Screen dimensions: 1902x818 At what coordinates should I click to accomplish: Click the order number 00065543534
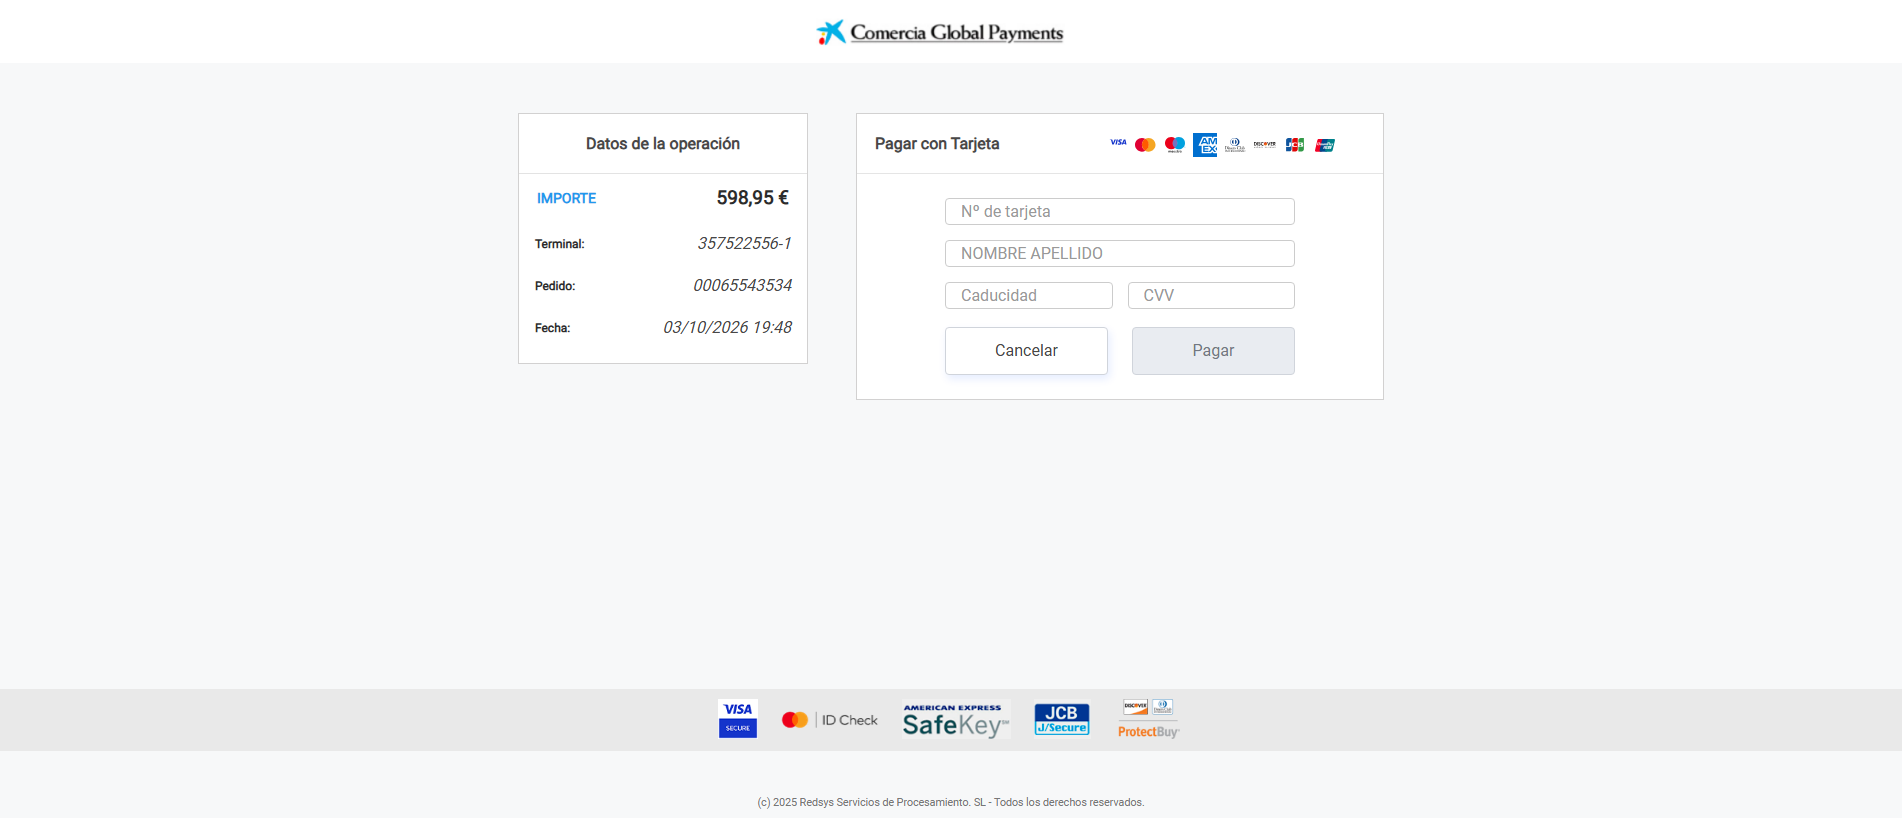(x=743, y=285)
